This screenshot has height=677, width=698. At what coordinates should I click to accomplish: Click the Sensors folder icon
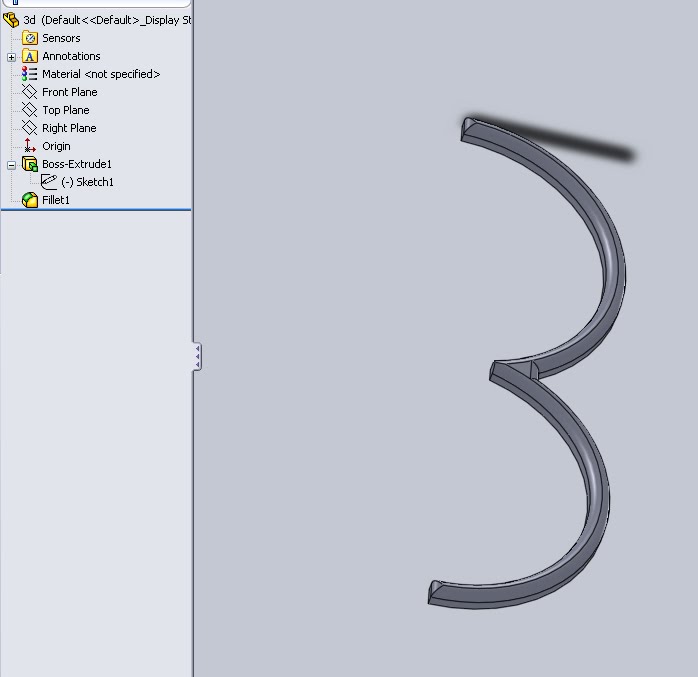click(x=30, y=38)
